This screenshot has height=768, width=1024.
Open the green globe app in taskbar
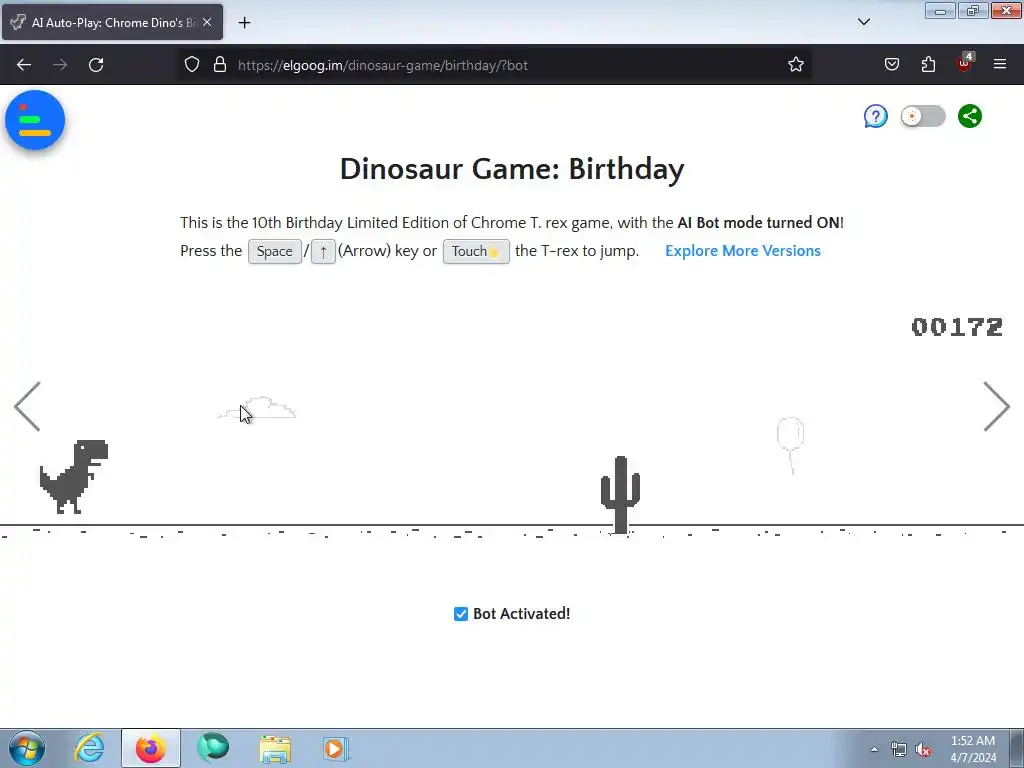click(213, 748)
